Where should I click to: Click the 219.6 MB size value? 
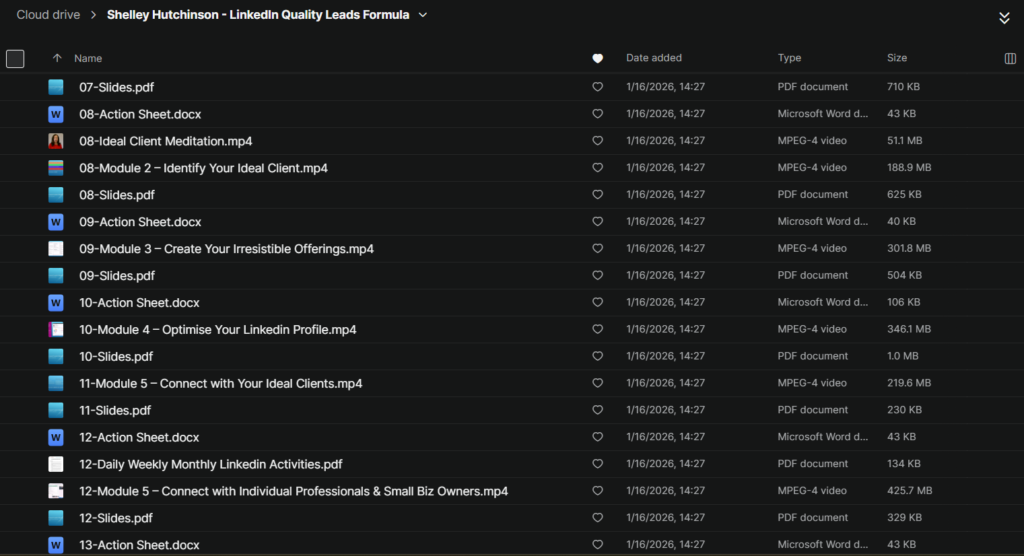(909, 383)
